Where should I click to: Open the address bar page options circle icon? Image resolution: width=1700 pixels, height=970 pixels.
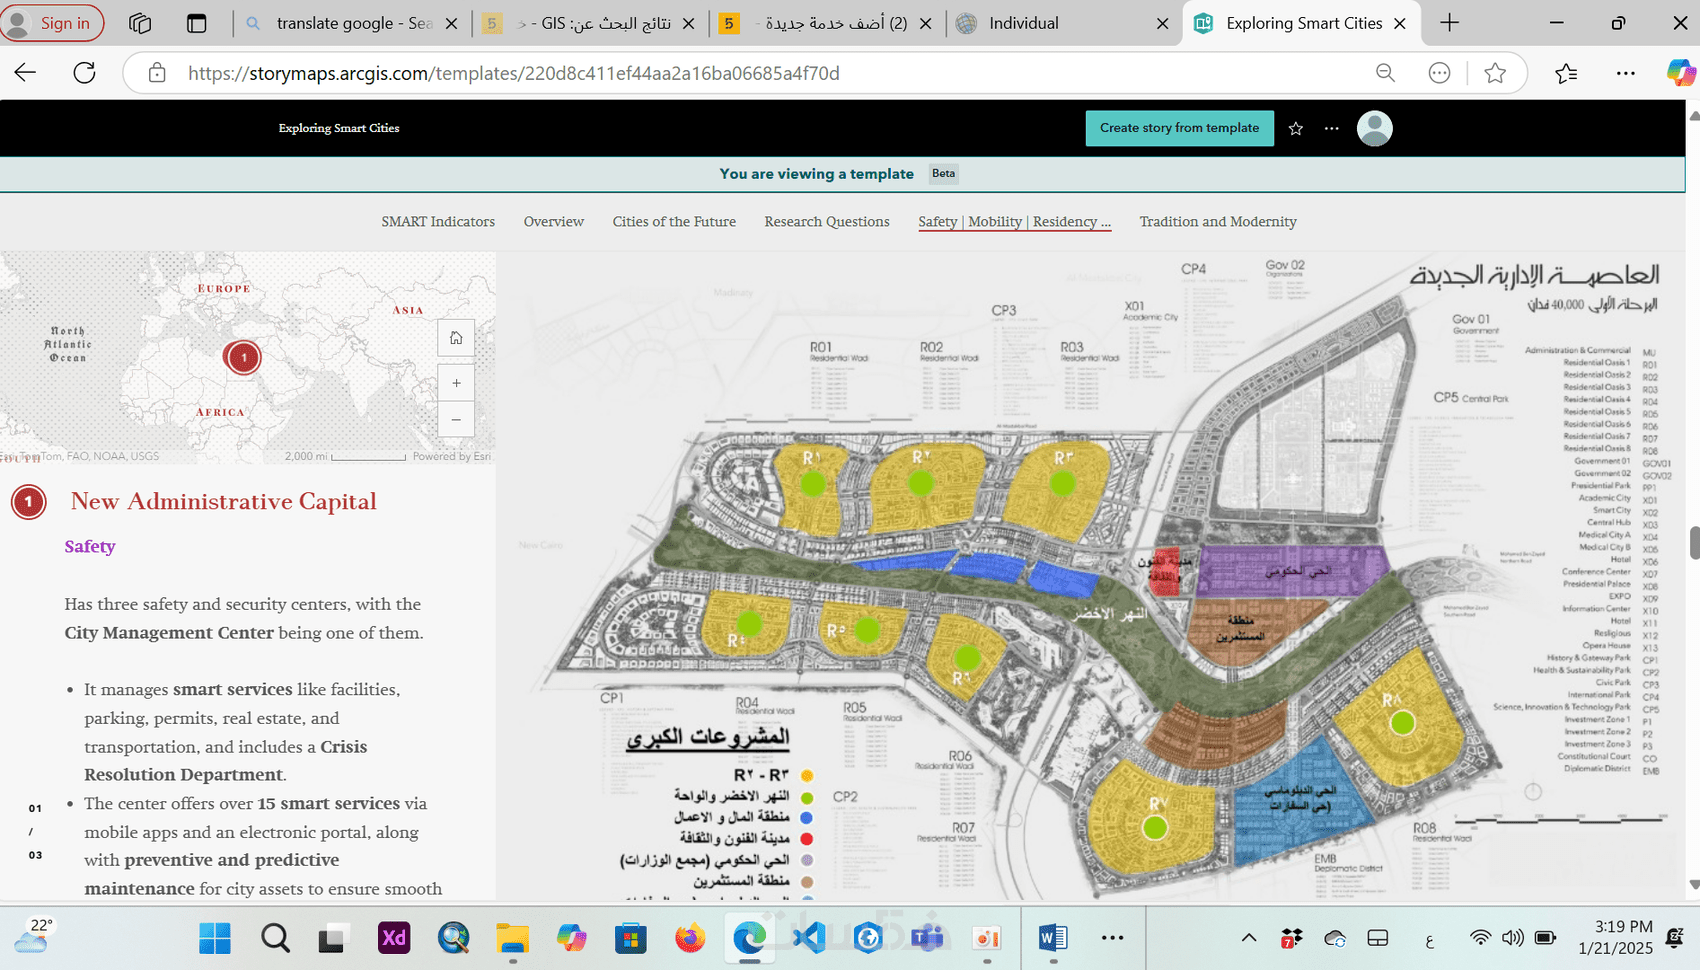[x=1439, y=73]
